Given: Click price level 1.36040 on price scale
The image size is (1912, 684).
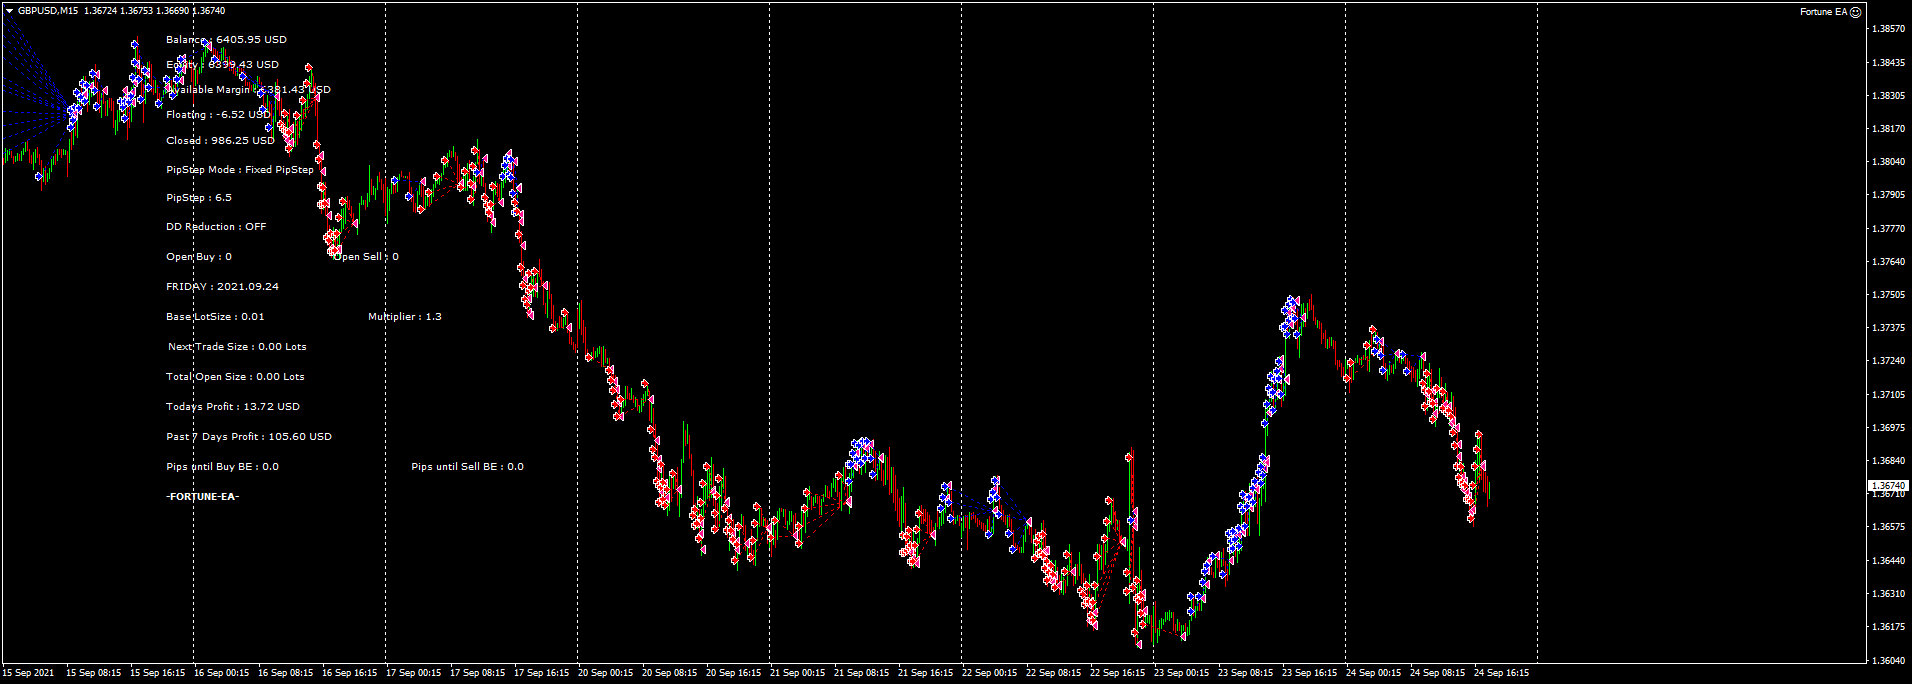Looking at the screenshot, I should [x=1888, y=661].
